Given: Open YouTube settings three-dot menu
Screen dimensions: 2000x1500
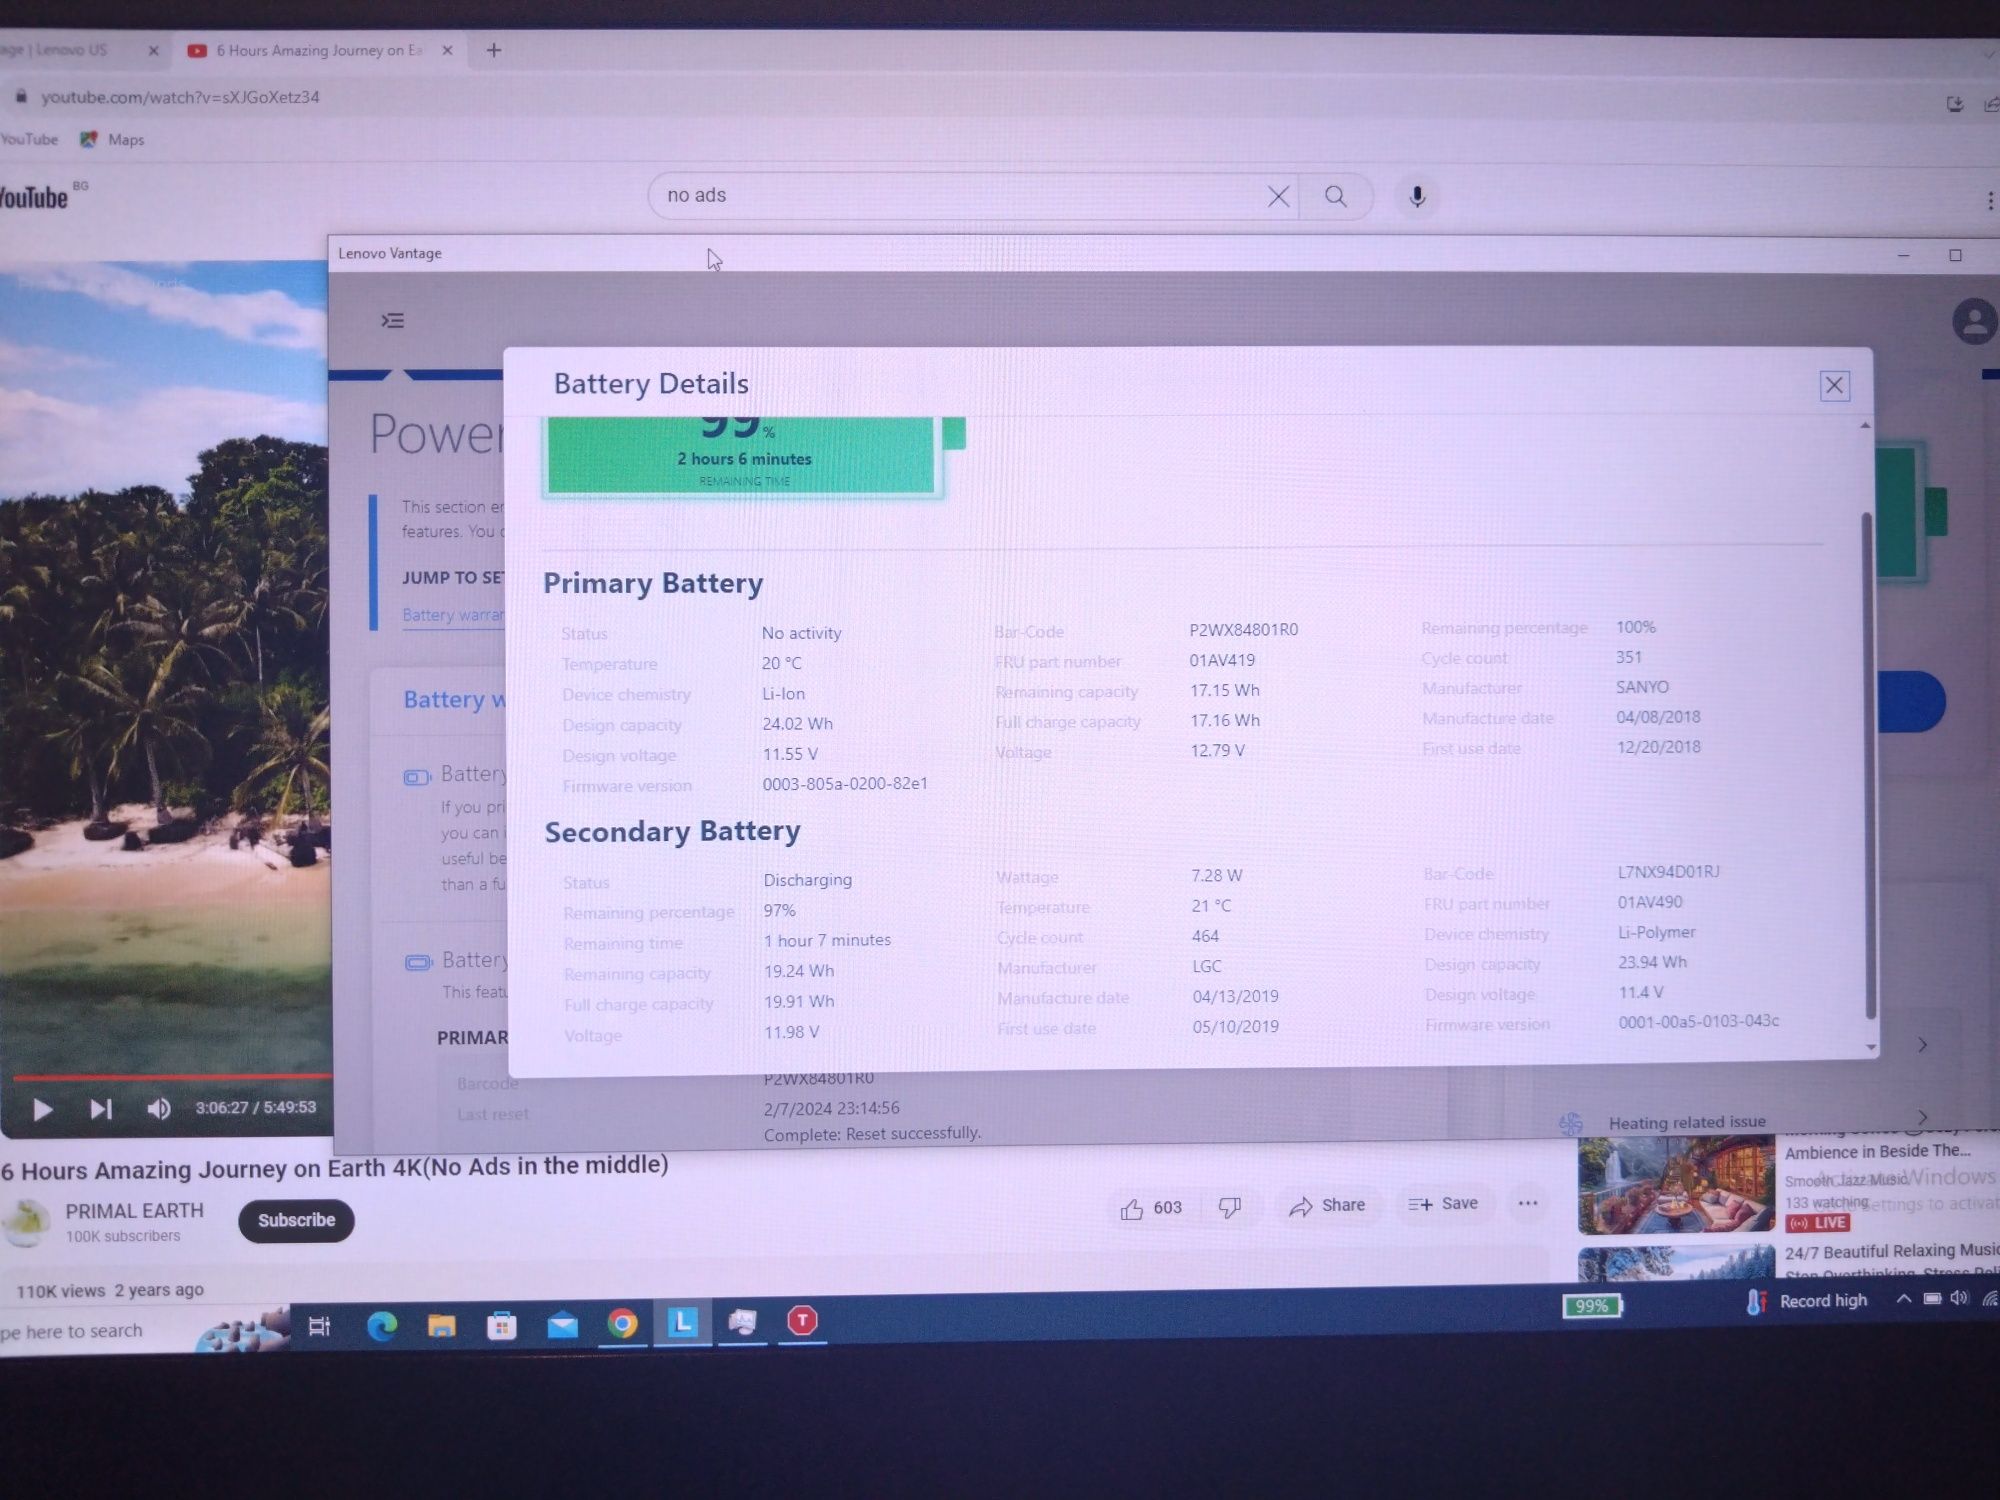Looking at the screenshot, I should pyautogui.click(x=1990, y=201).
